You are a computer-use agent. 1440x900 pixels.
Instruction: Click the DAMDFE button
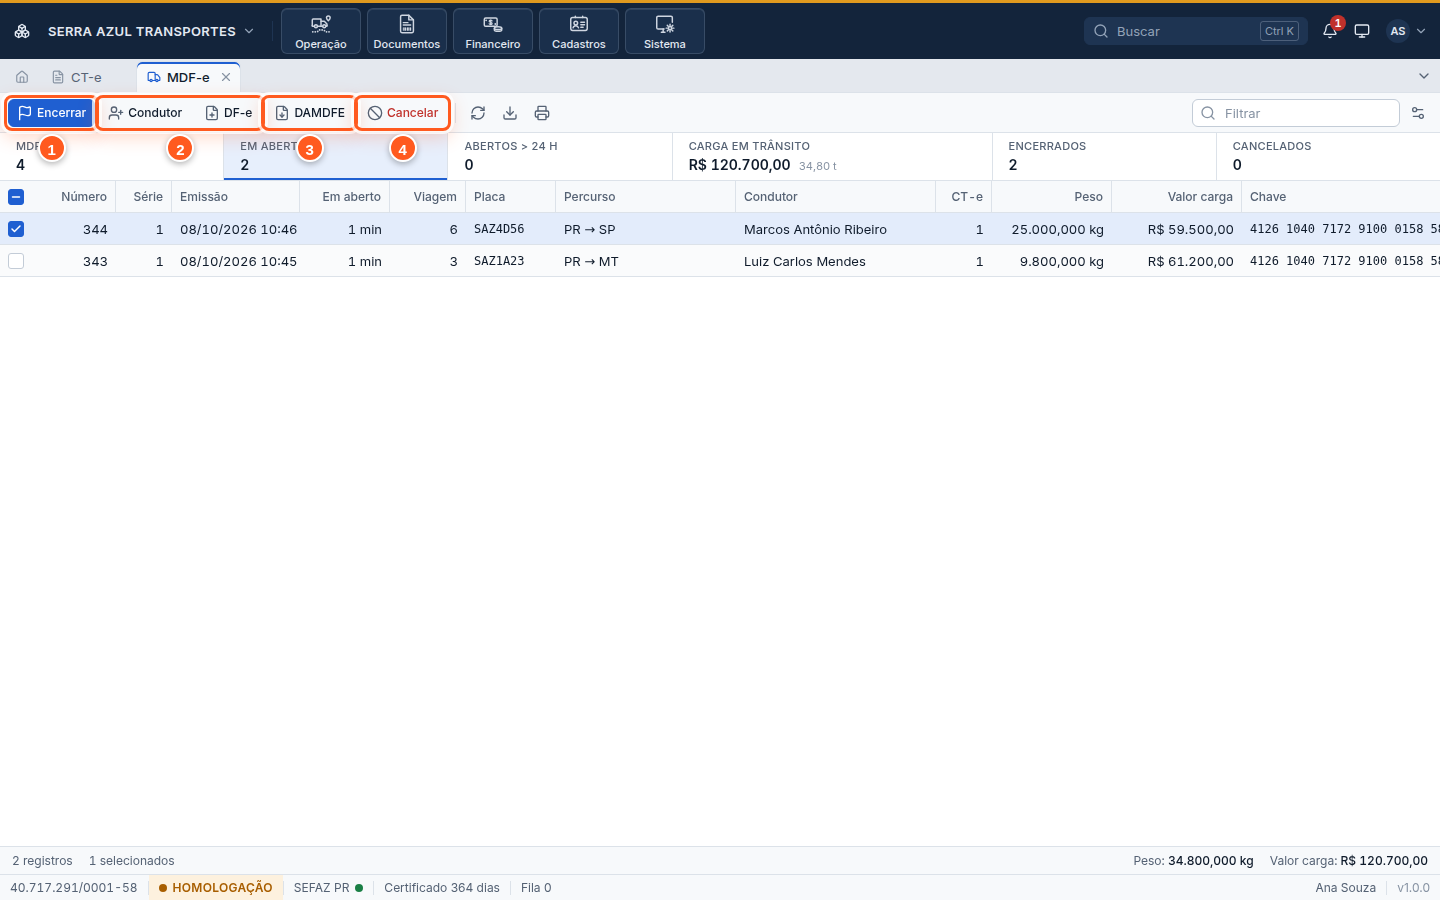[310, 113]
